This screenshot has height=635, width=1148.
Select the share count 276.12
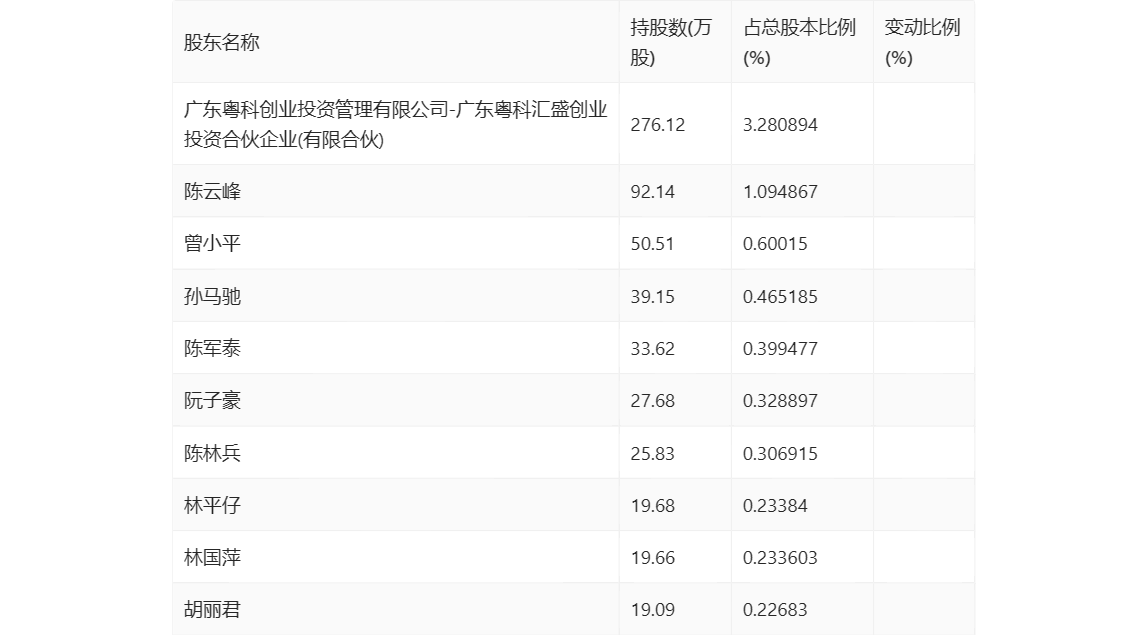click(x=657, y=125)
